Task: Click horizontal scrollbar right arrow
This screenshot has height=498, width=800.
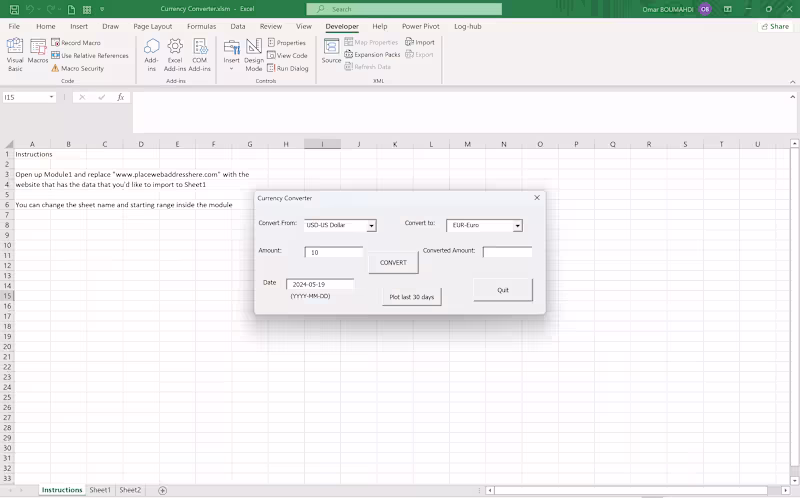Action: pyautogui.click(x=786, y=490)
